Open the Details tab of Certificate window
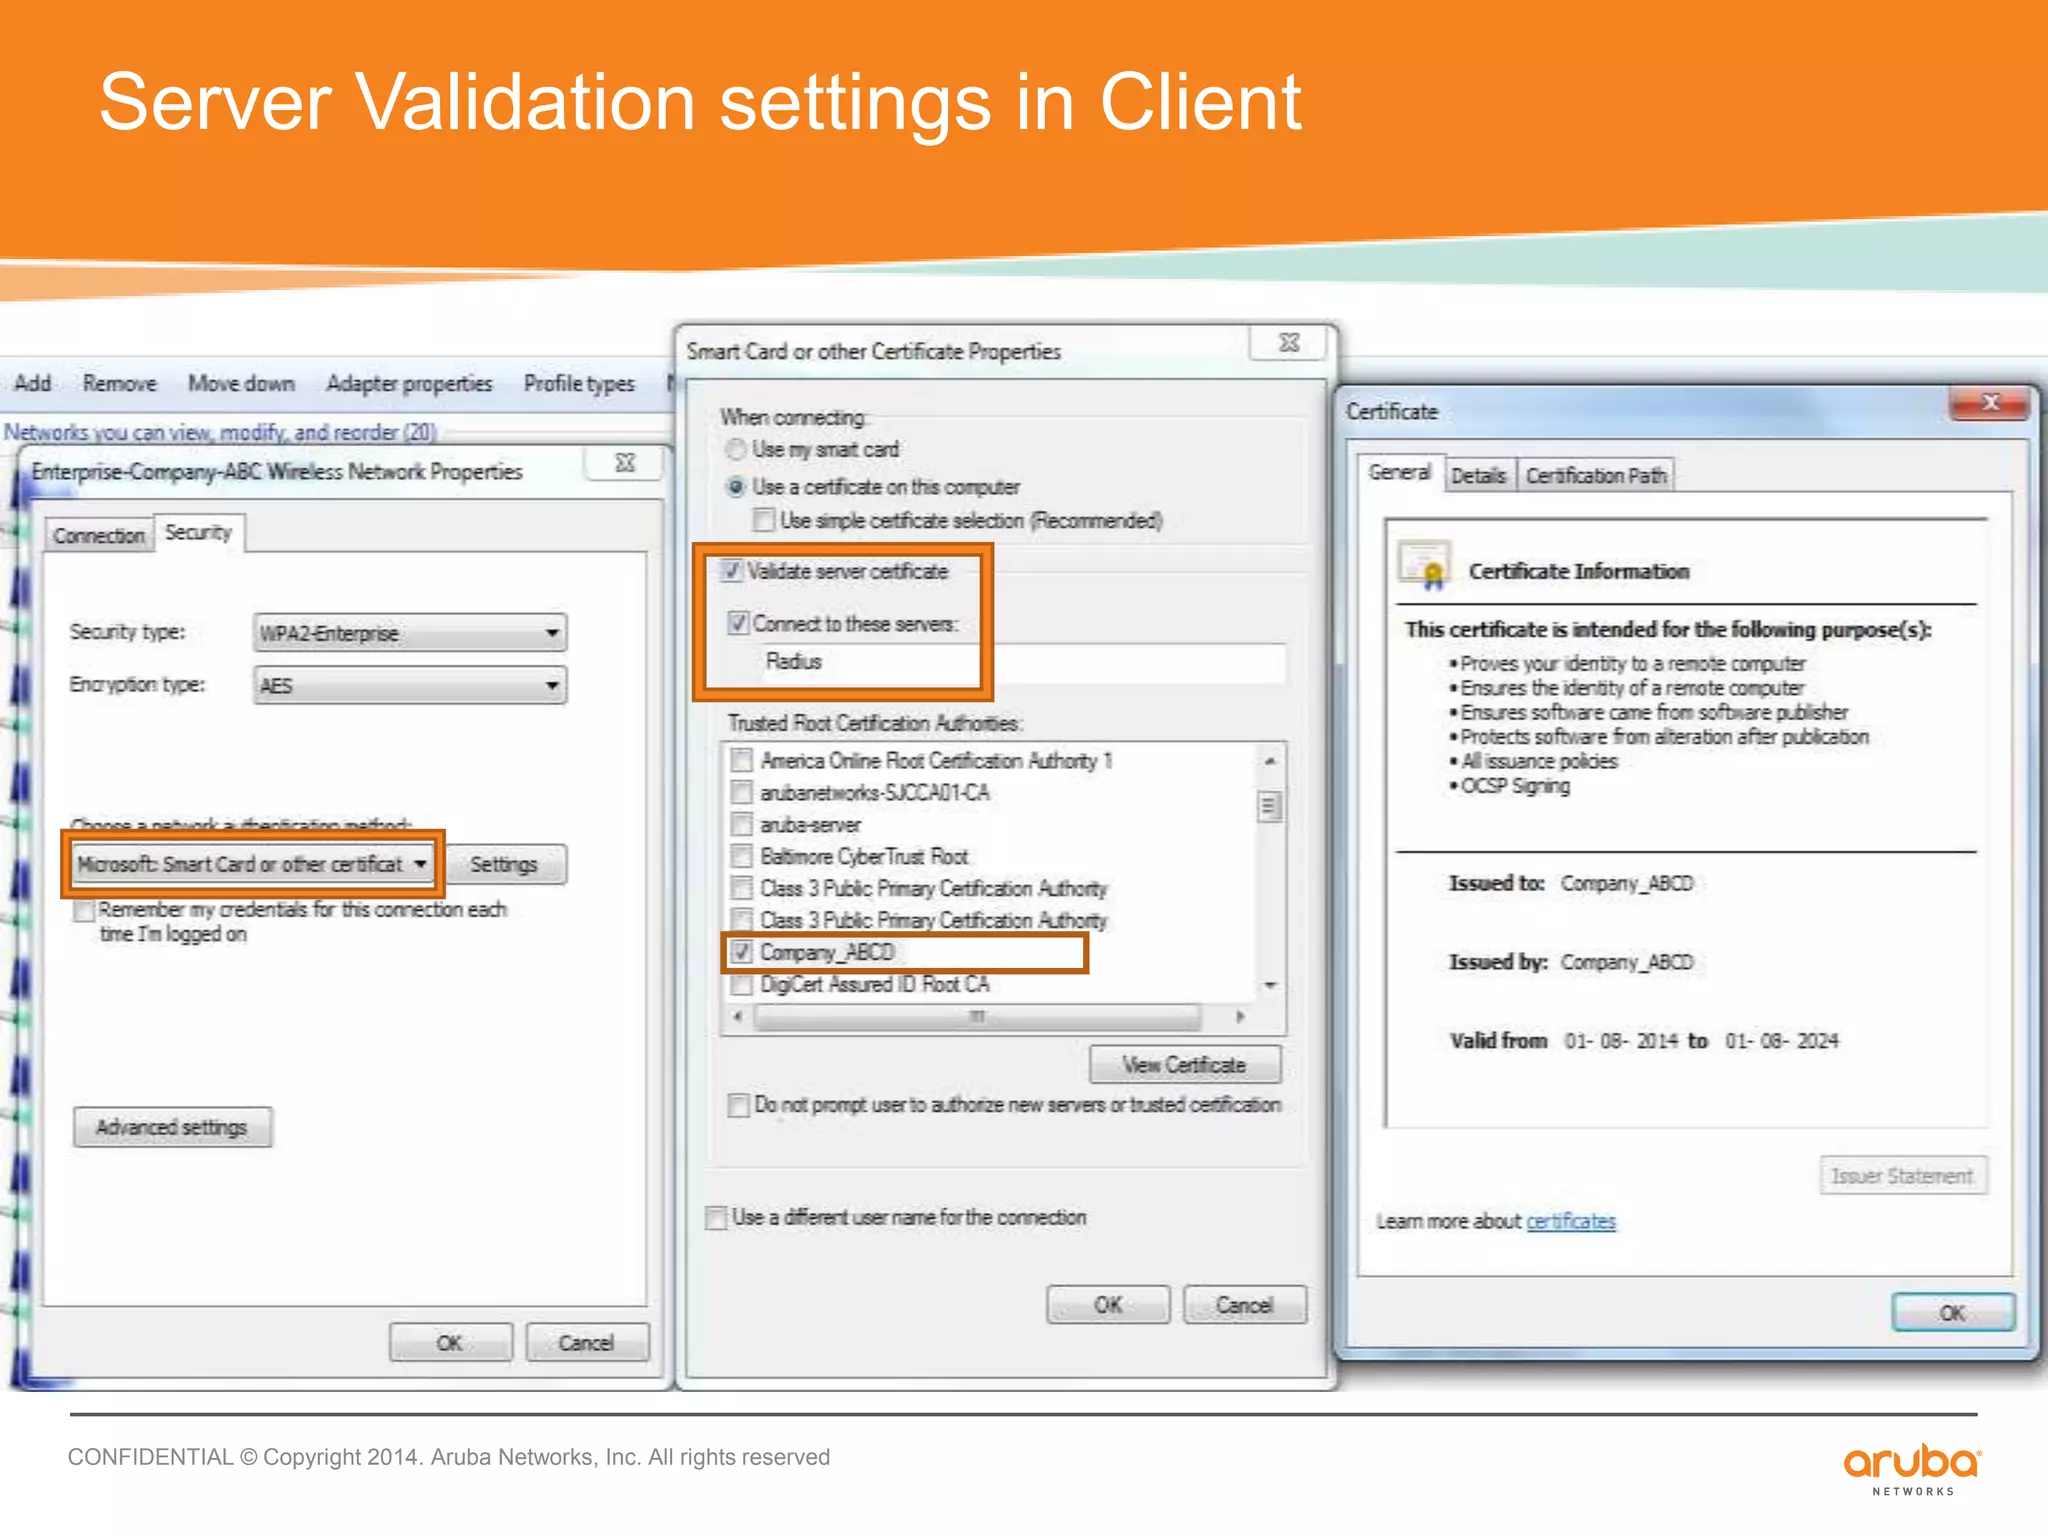 coord(1478,475)
